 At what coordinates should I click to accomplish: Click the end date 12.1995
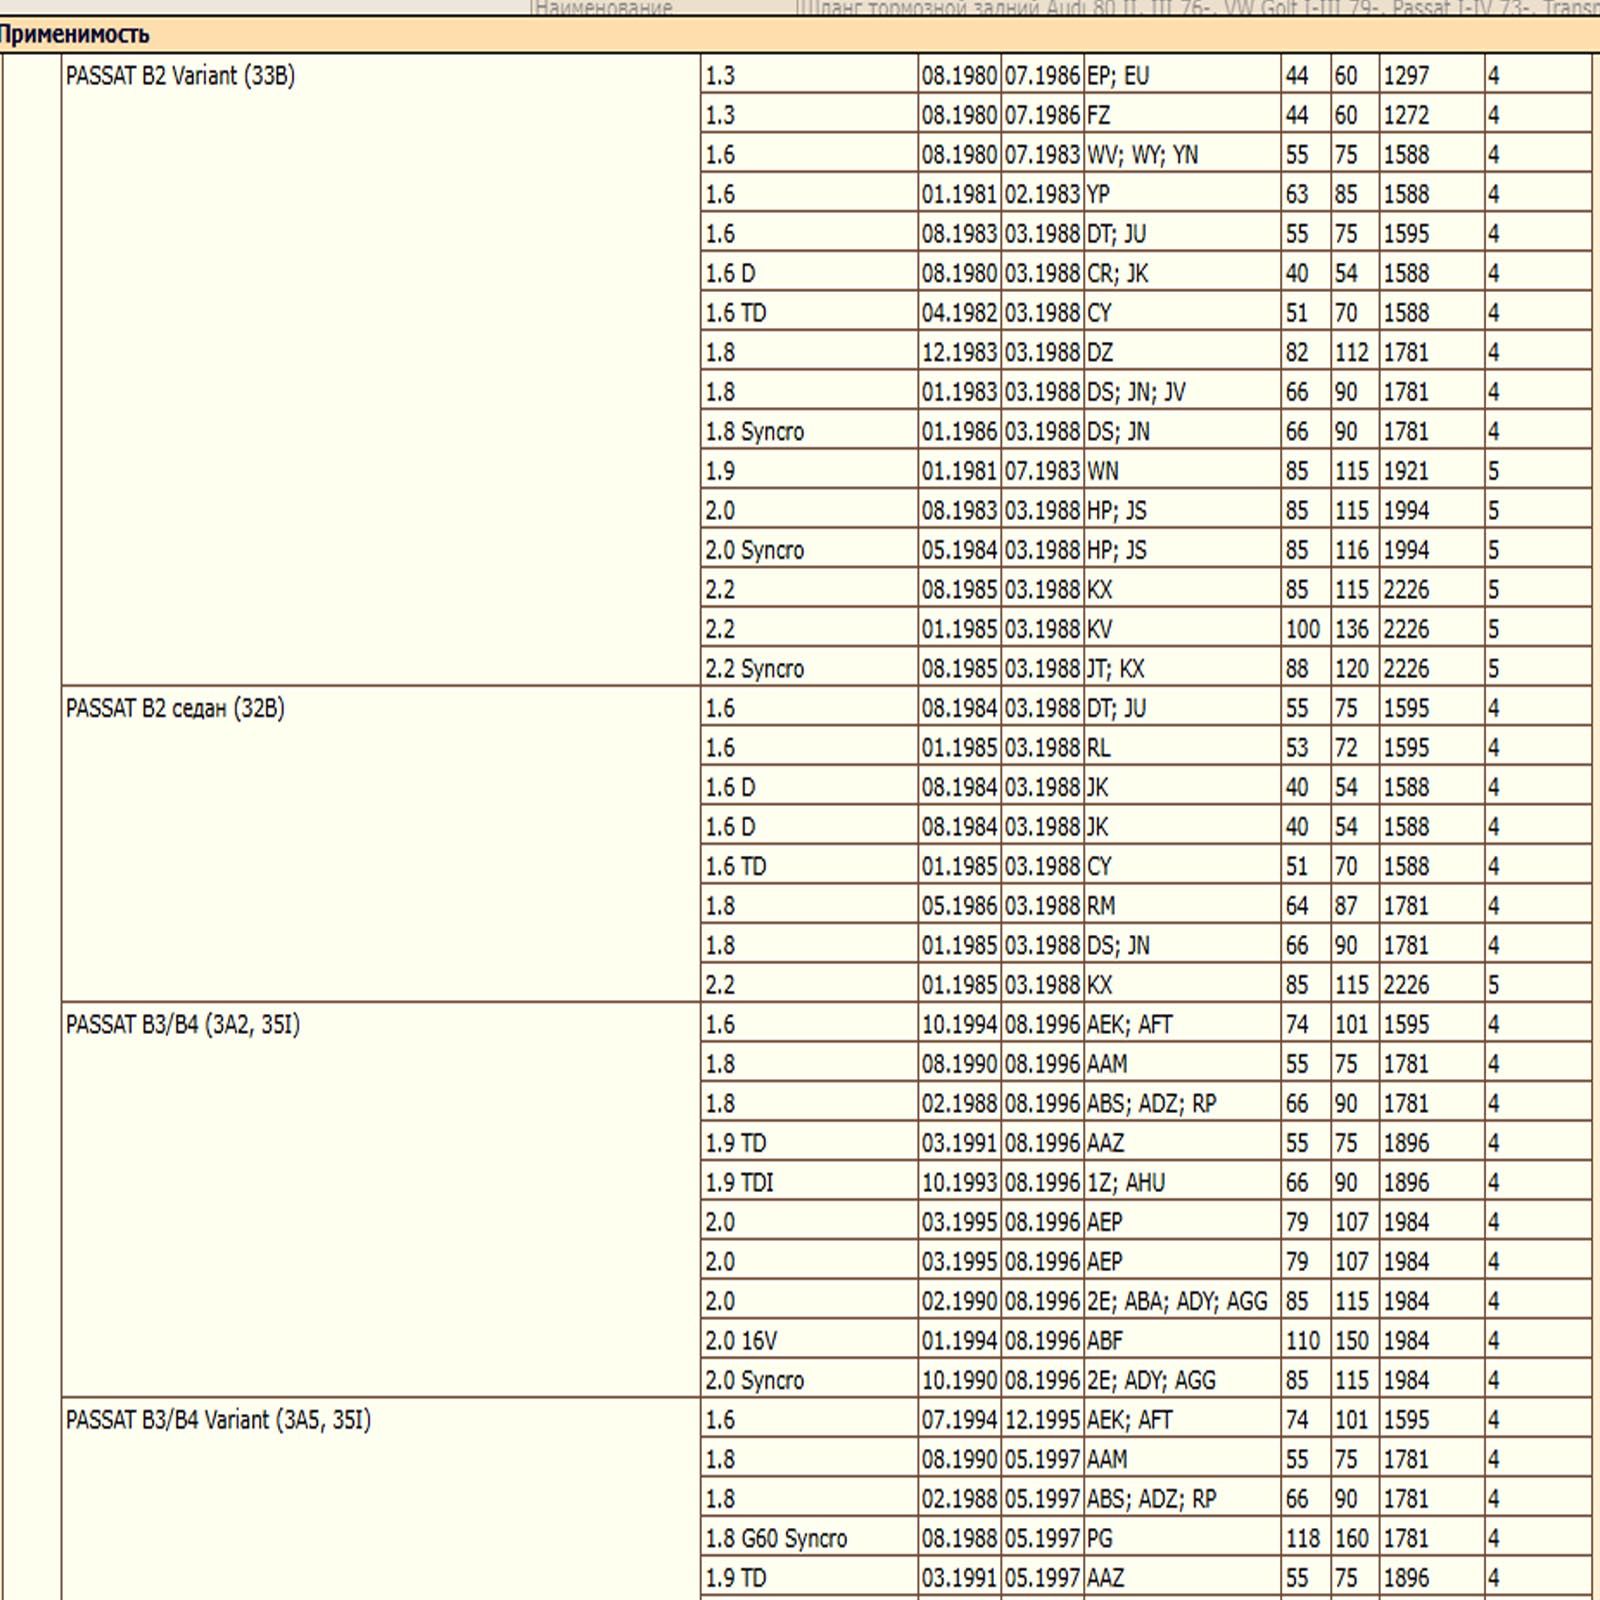click(1043, 1420)
